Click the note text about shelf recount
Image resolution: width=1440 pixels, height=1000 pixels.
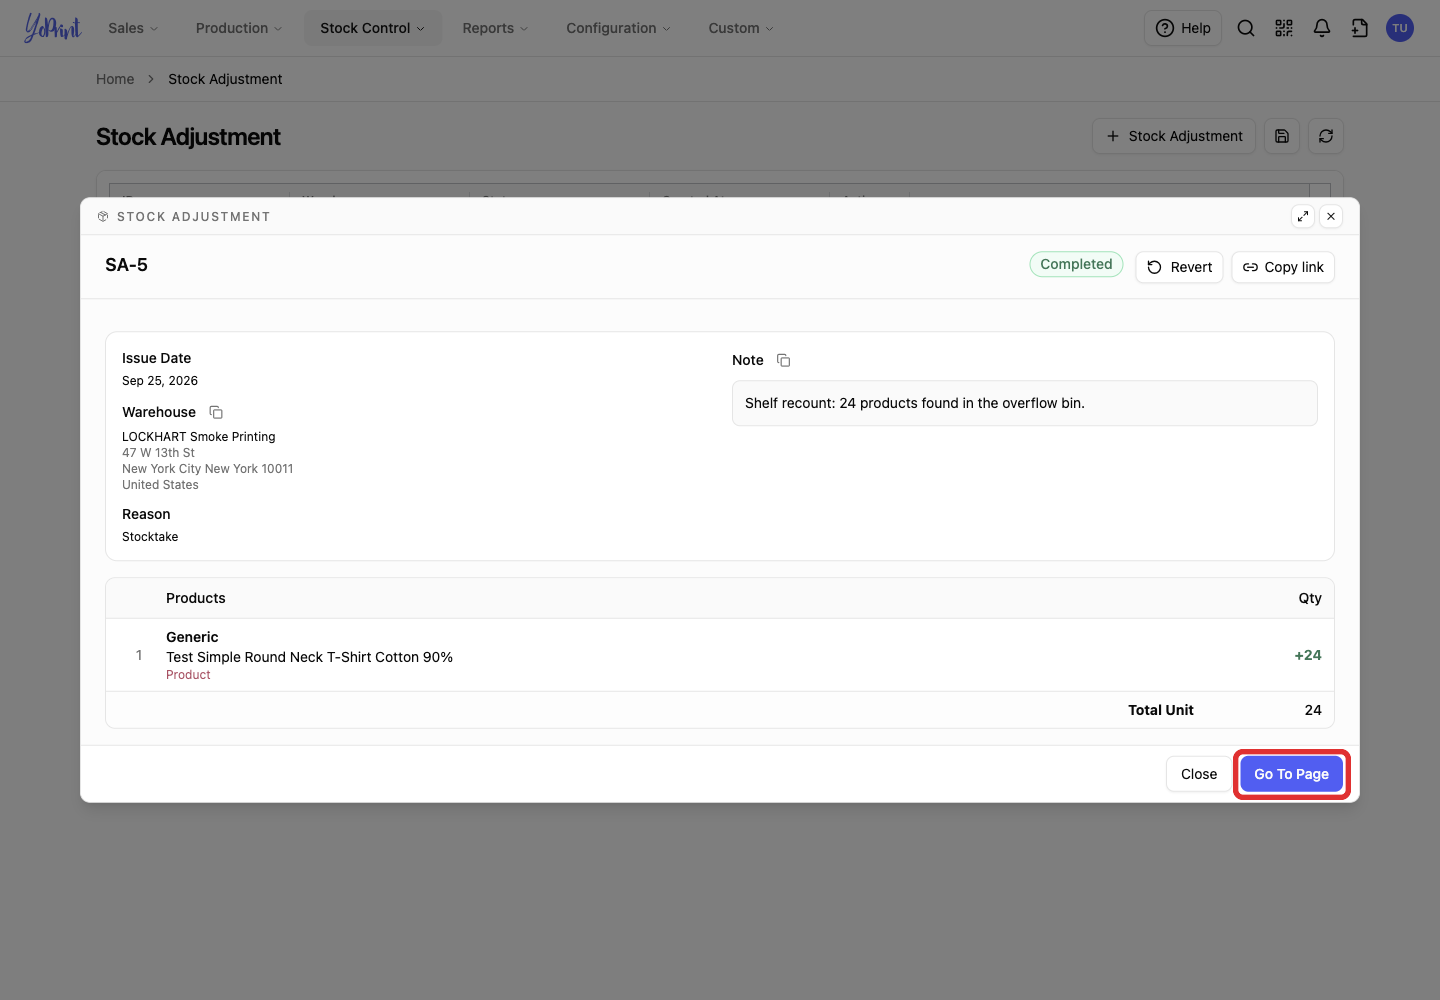[x=915, y=403]
